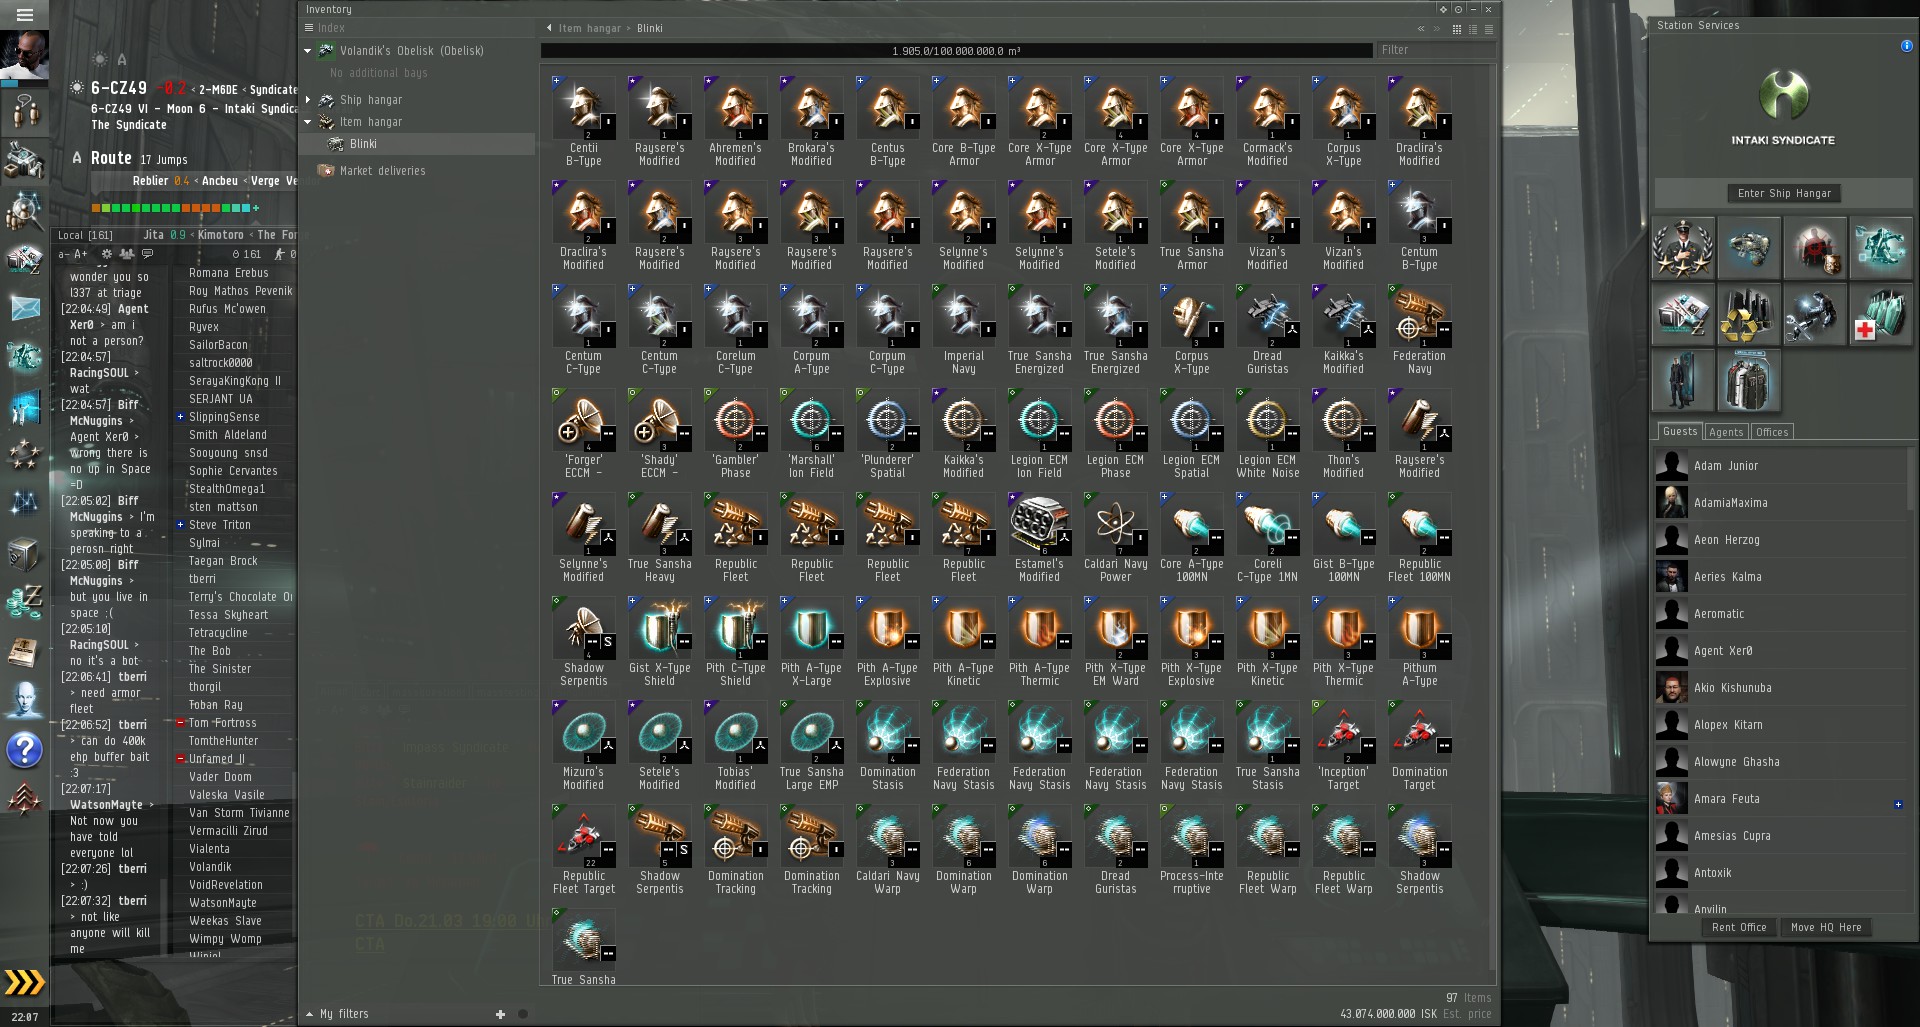Image resolution: width=1920 pixels, height=1027 pixels.
Task: Open the Aura tutorial head icon
Action: 24,700
